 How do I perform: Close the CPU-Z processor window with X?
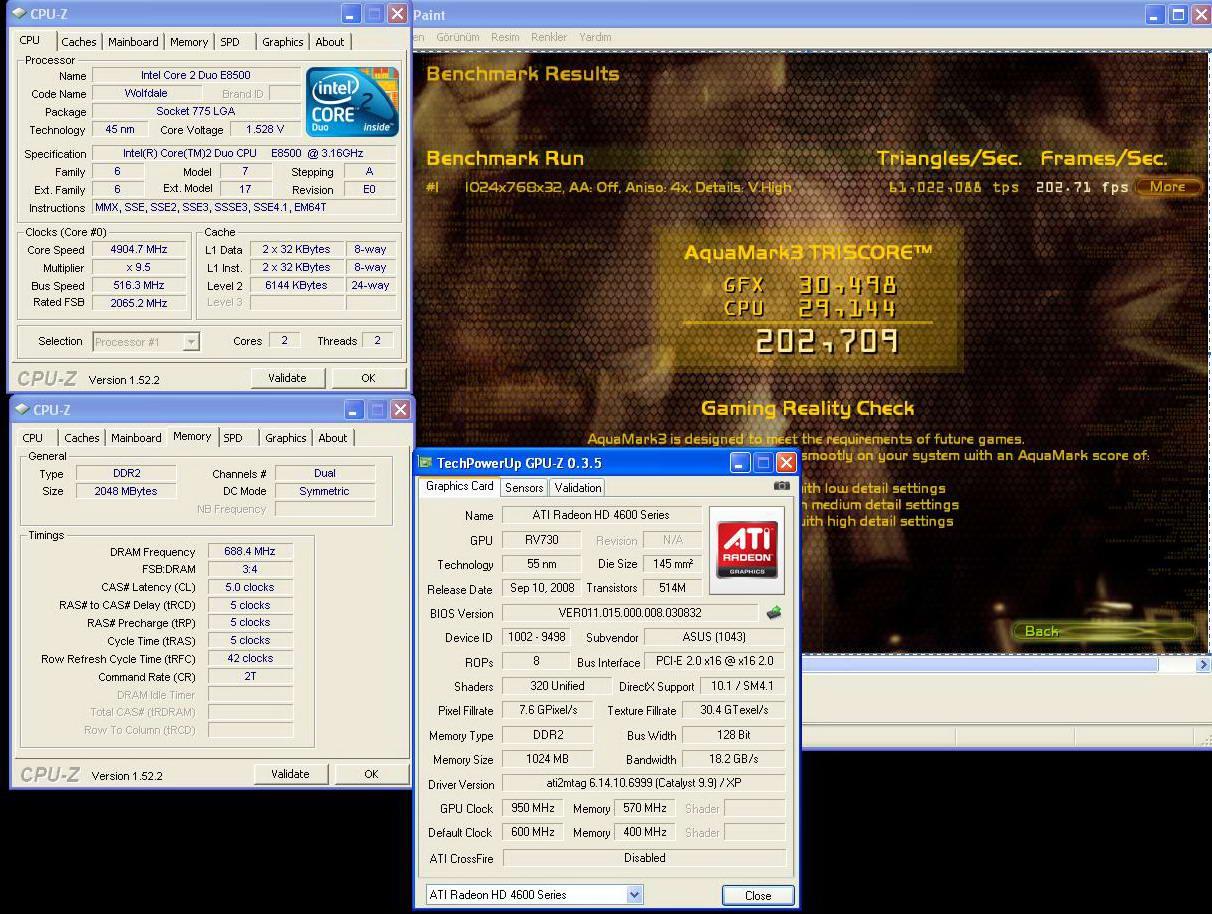pyautogui.click(x=397, y=14)
